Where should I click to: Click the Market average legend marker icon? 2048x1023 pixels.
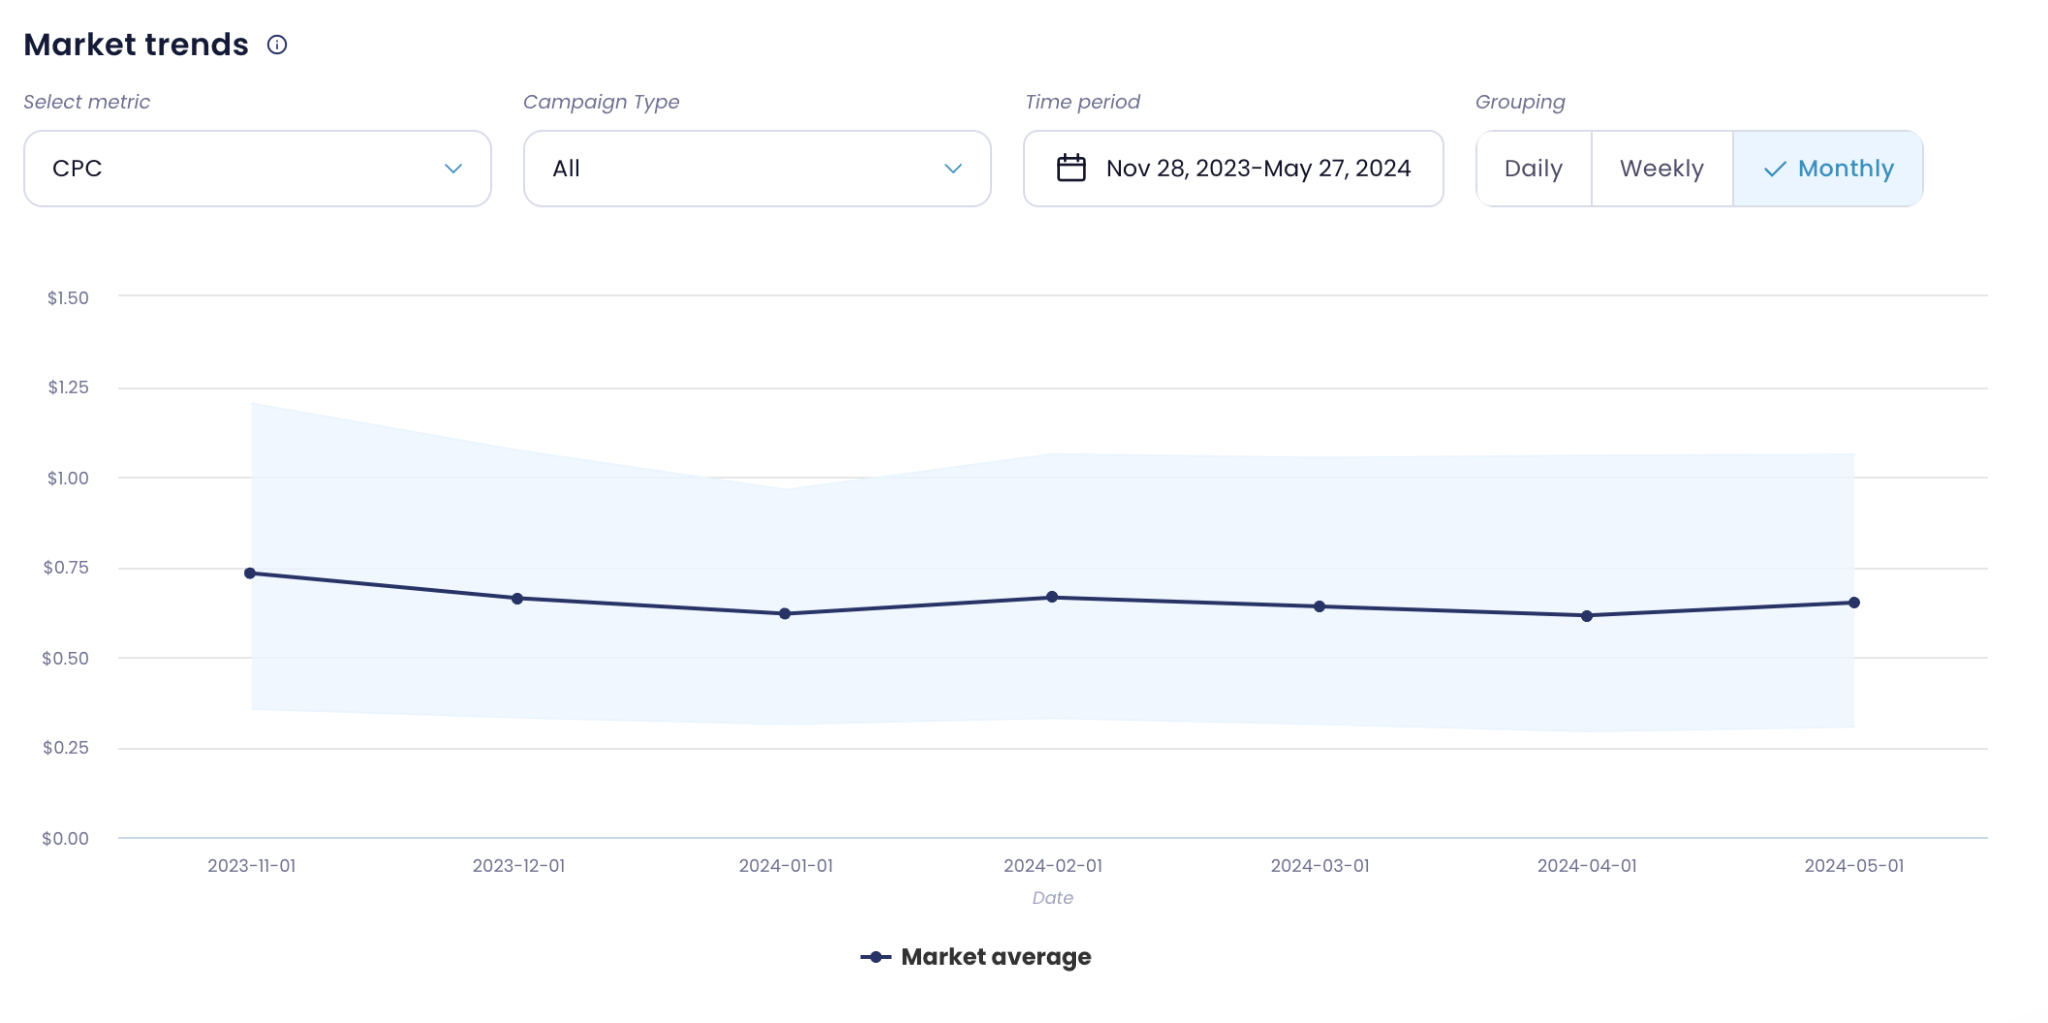875,957
